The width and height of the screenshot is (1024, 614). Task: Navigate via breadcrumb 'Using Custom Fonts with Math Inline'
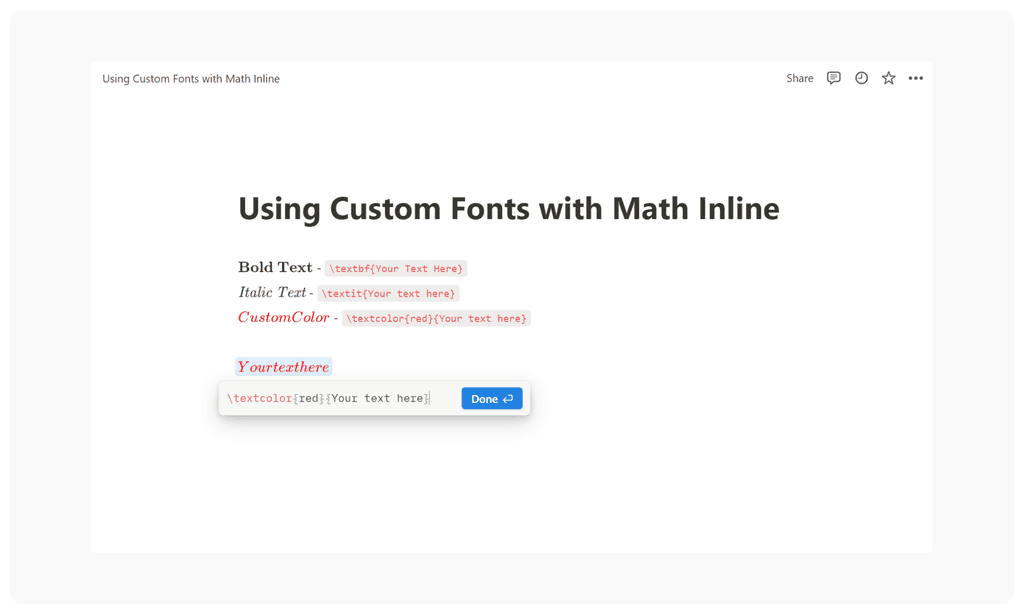tap(190, 78)
